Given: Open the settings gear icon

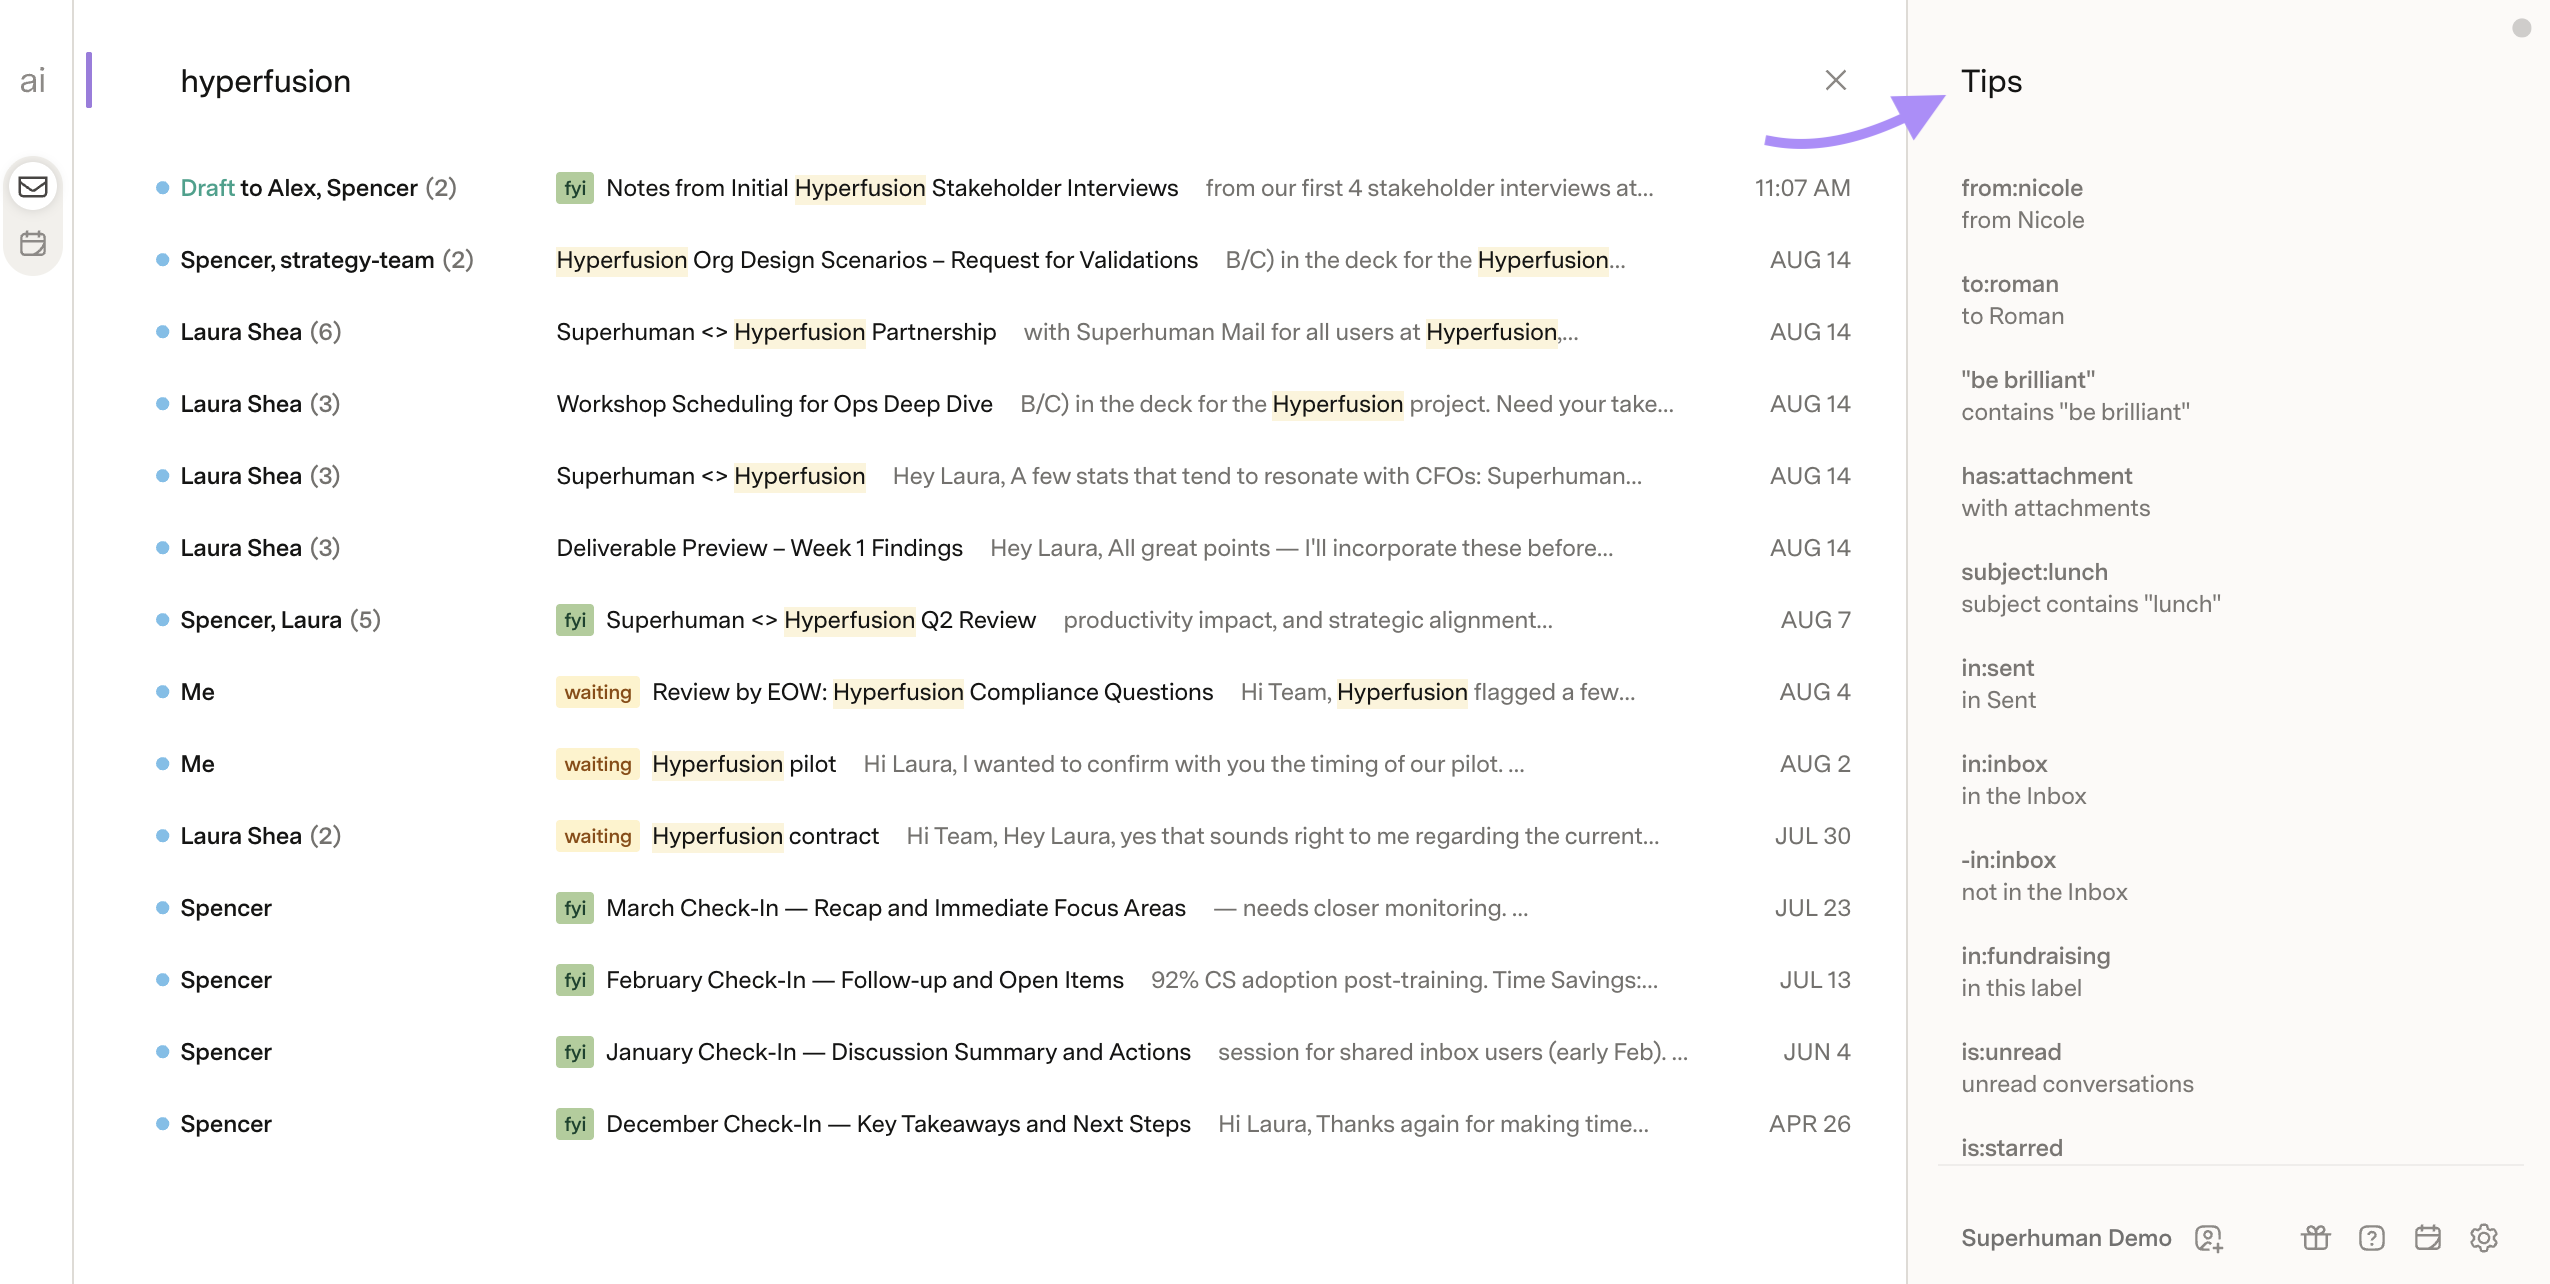Looking at the screenshot, I should click(2484, 1238).
